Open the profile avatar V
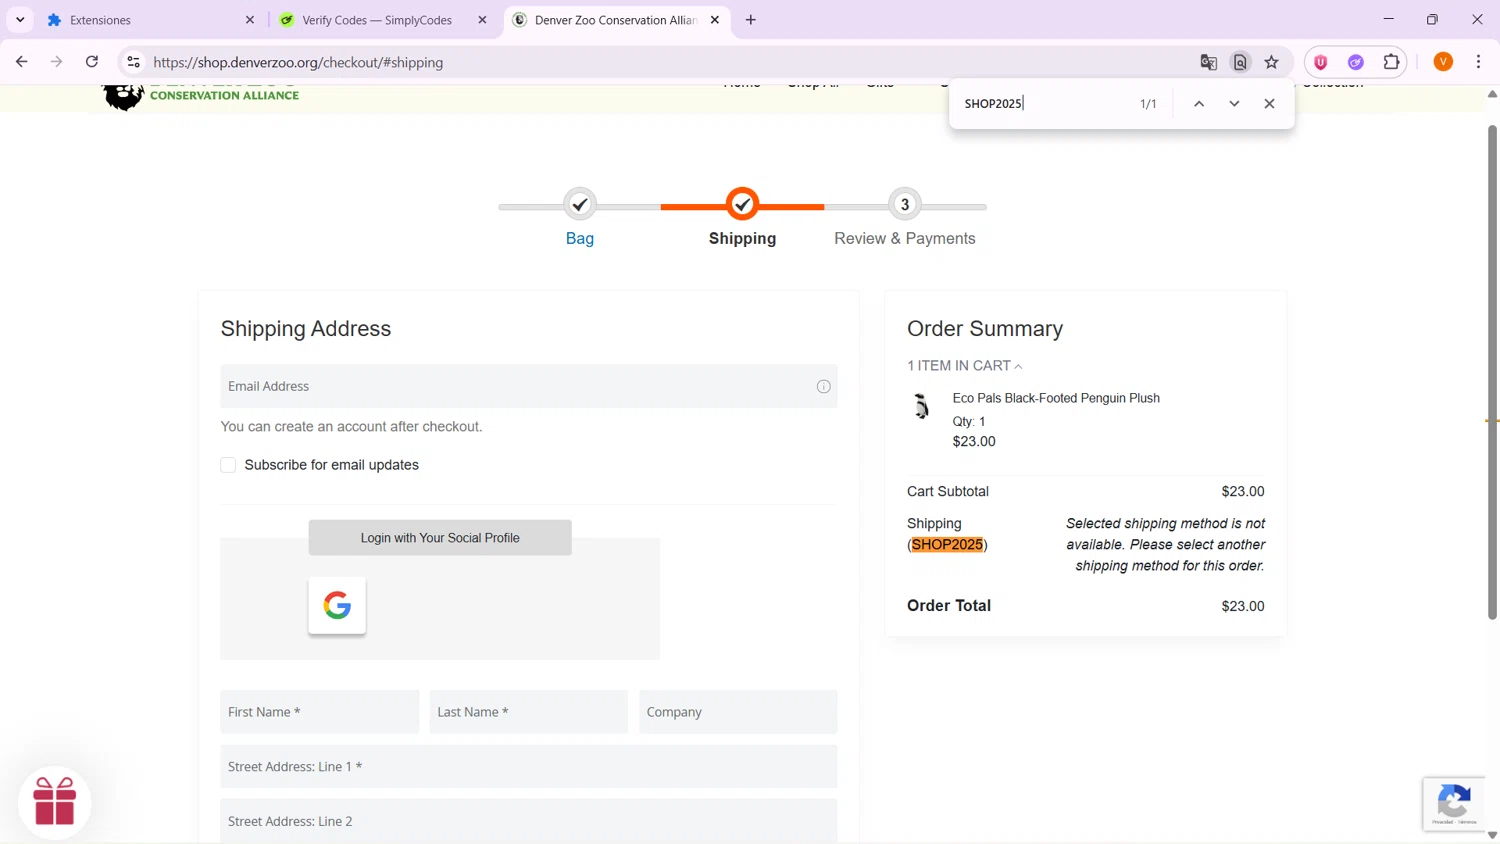Image resolution: width=1500 pixels, height=844 pixels. (x=1443, y=62)
